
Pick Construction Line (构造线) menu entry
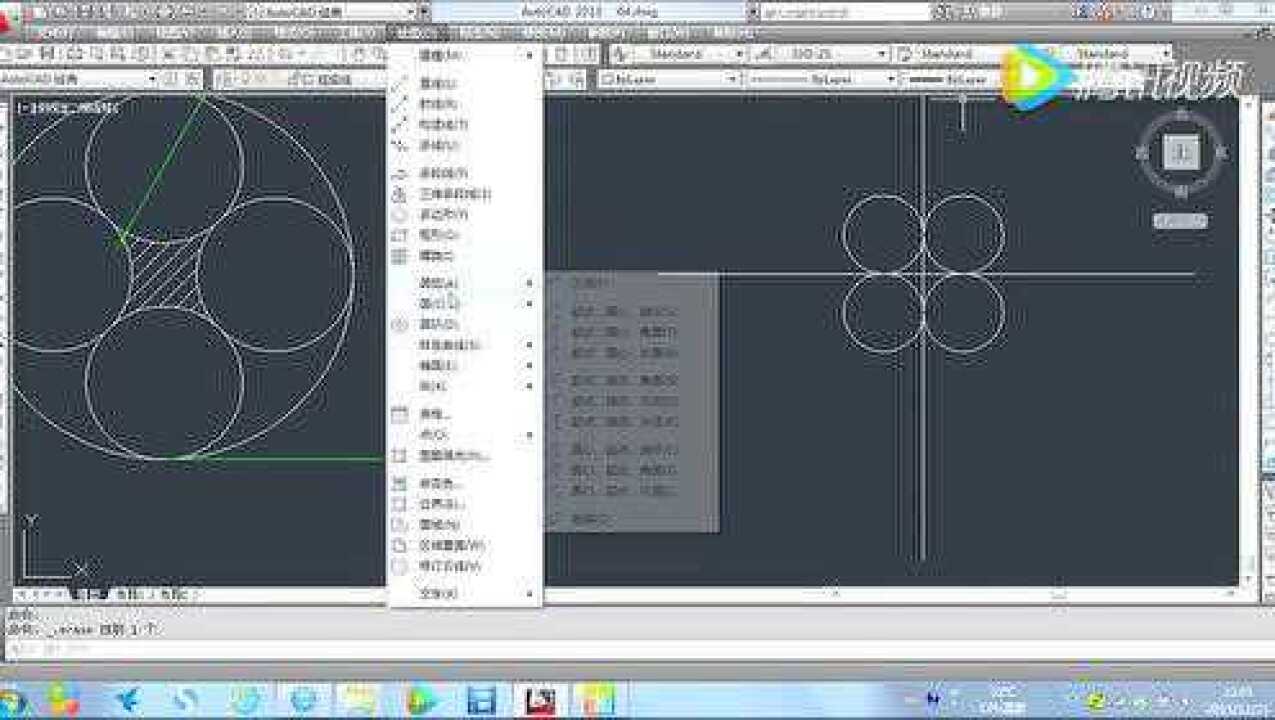coord(441,125)
